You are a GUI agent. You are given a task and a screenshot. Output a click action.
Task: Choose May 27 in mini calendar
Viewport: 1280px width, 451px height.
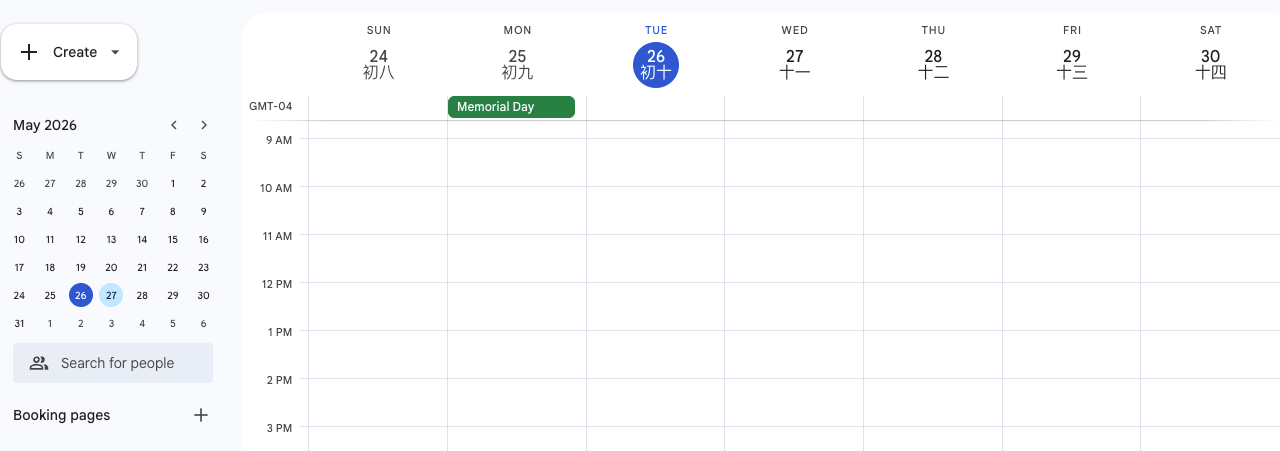(x=111, y=295)
